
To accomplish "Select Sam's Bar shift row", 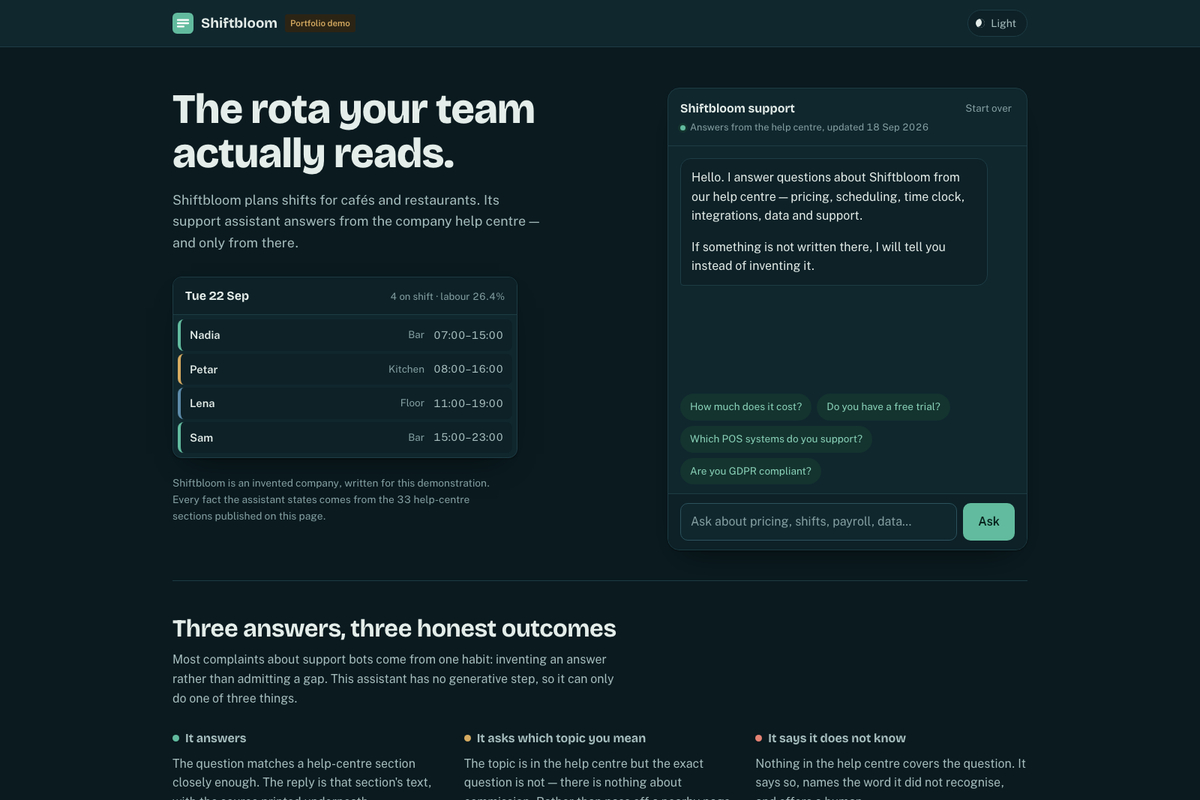I will pos(345,437).
